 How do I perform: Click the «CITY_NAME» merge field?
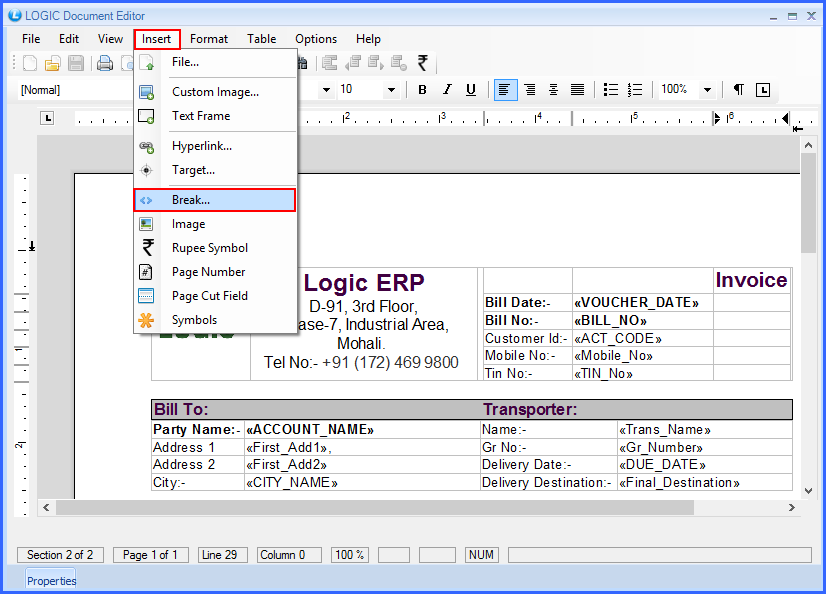tap(292, 482)
